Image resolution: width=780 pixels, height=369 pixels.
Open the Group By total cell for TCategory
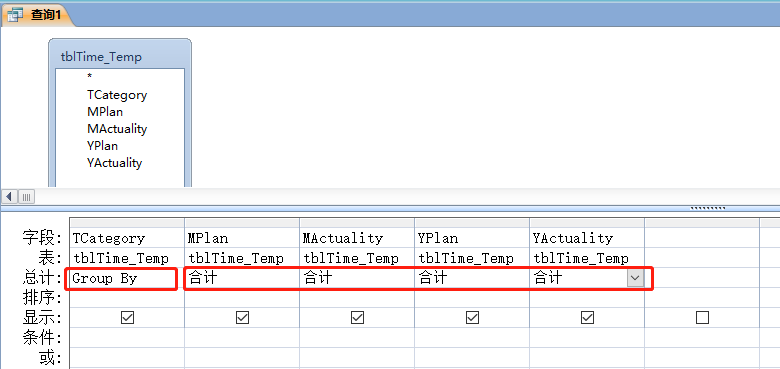tap(127, 278)
